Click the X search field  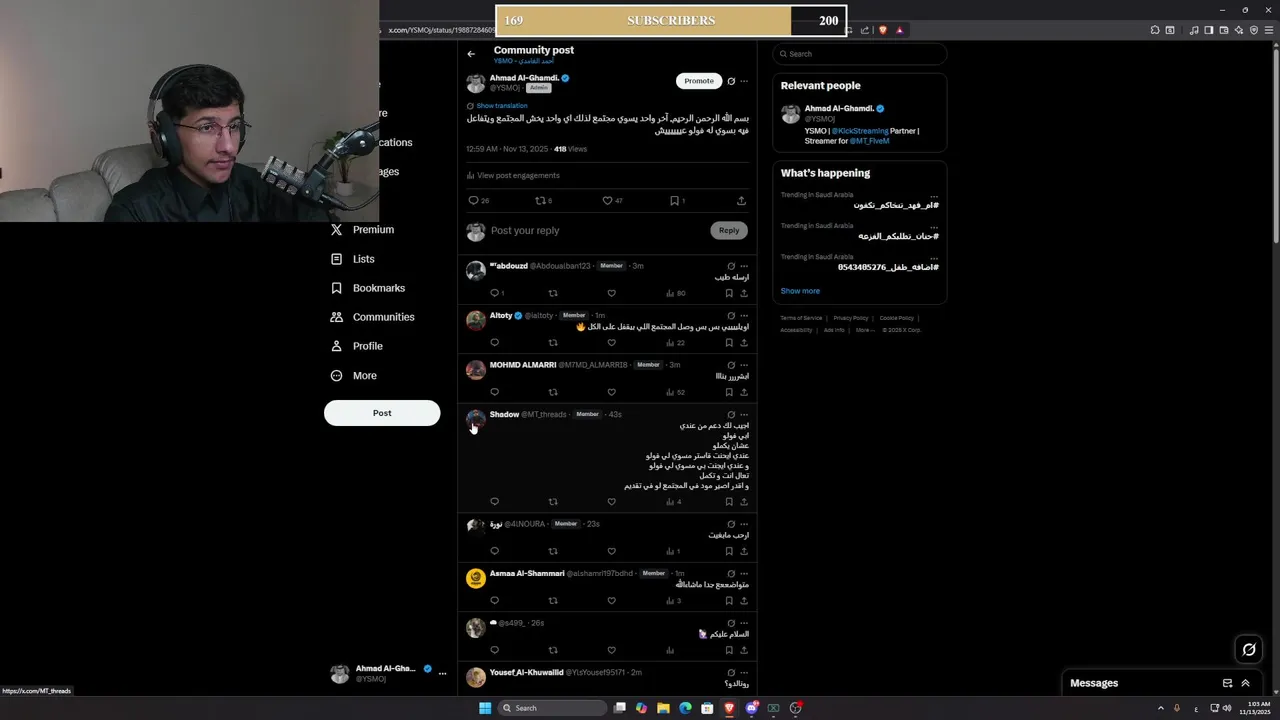pyautogui.click(x=859, y=54)
